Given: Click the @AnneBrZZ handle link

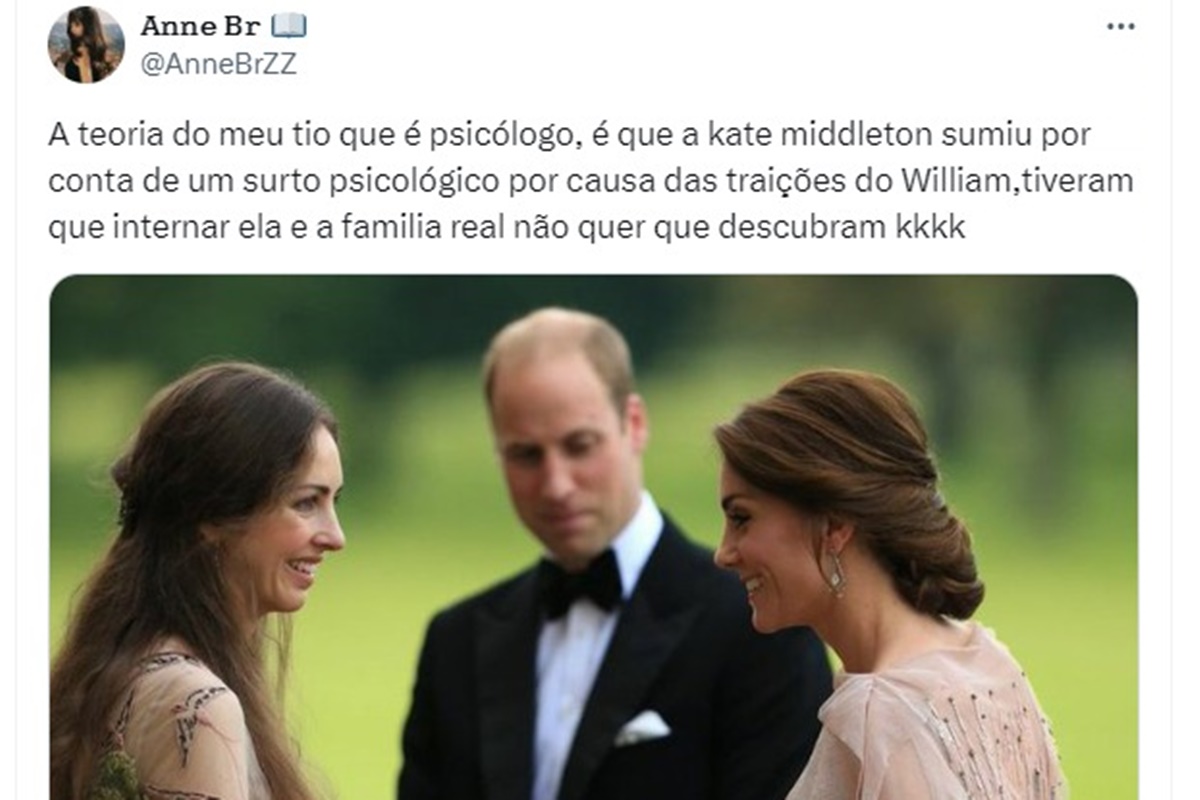Looking at the screenshot, I should [217, 64].
